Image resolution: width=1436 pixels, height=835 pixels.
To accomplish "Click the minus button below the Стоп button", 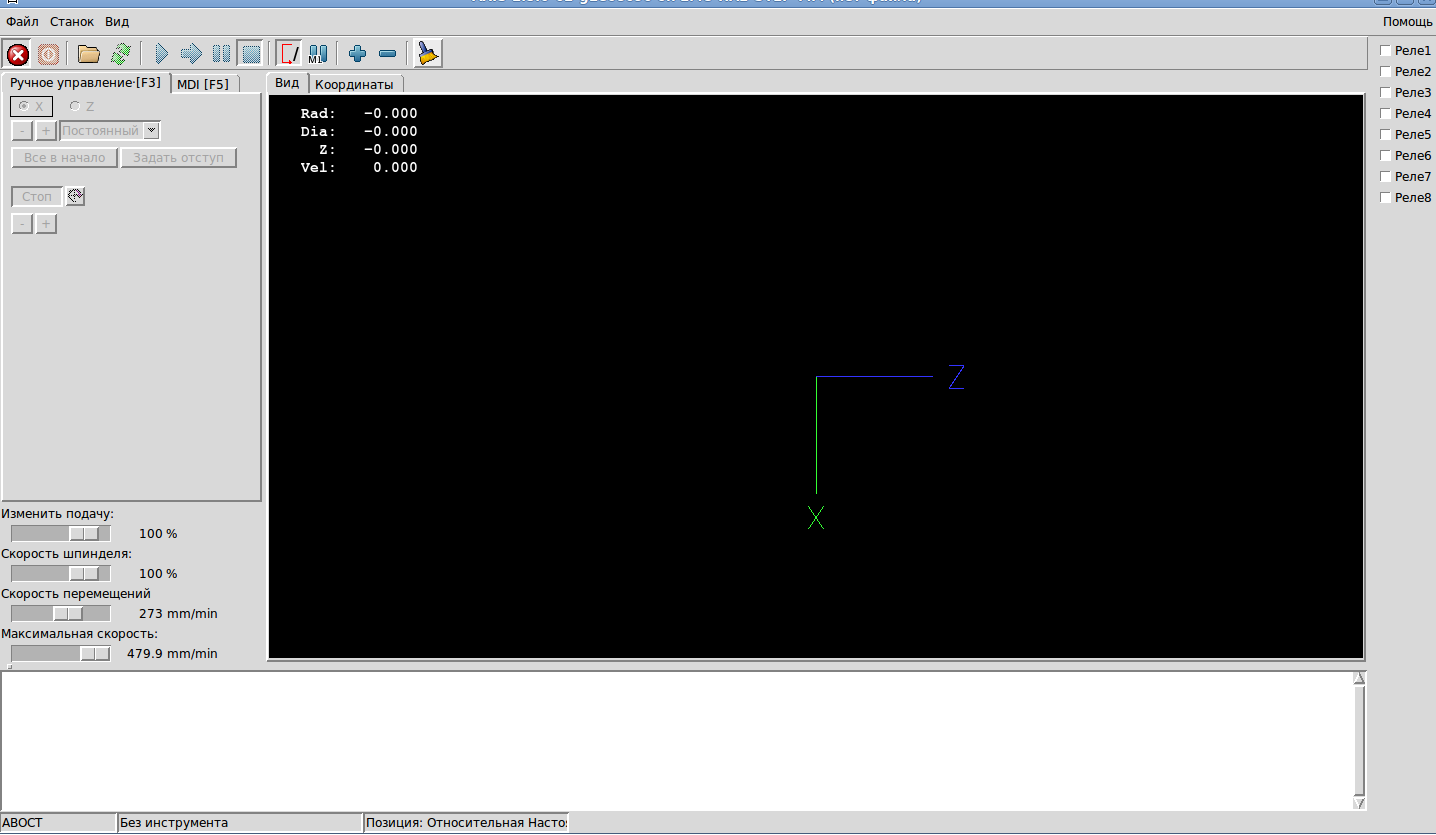I will click(22, 224).
